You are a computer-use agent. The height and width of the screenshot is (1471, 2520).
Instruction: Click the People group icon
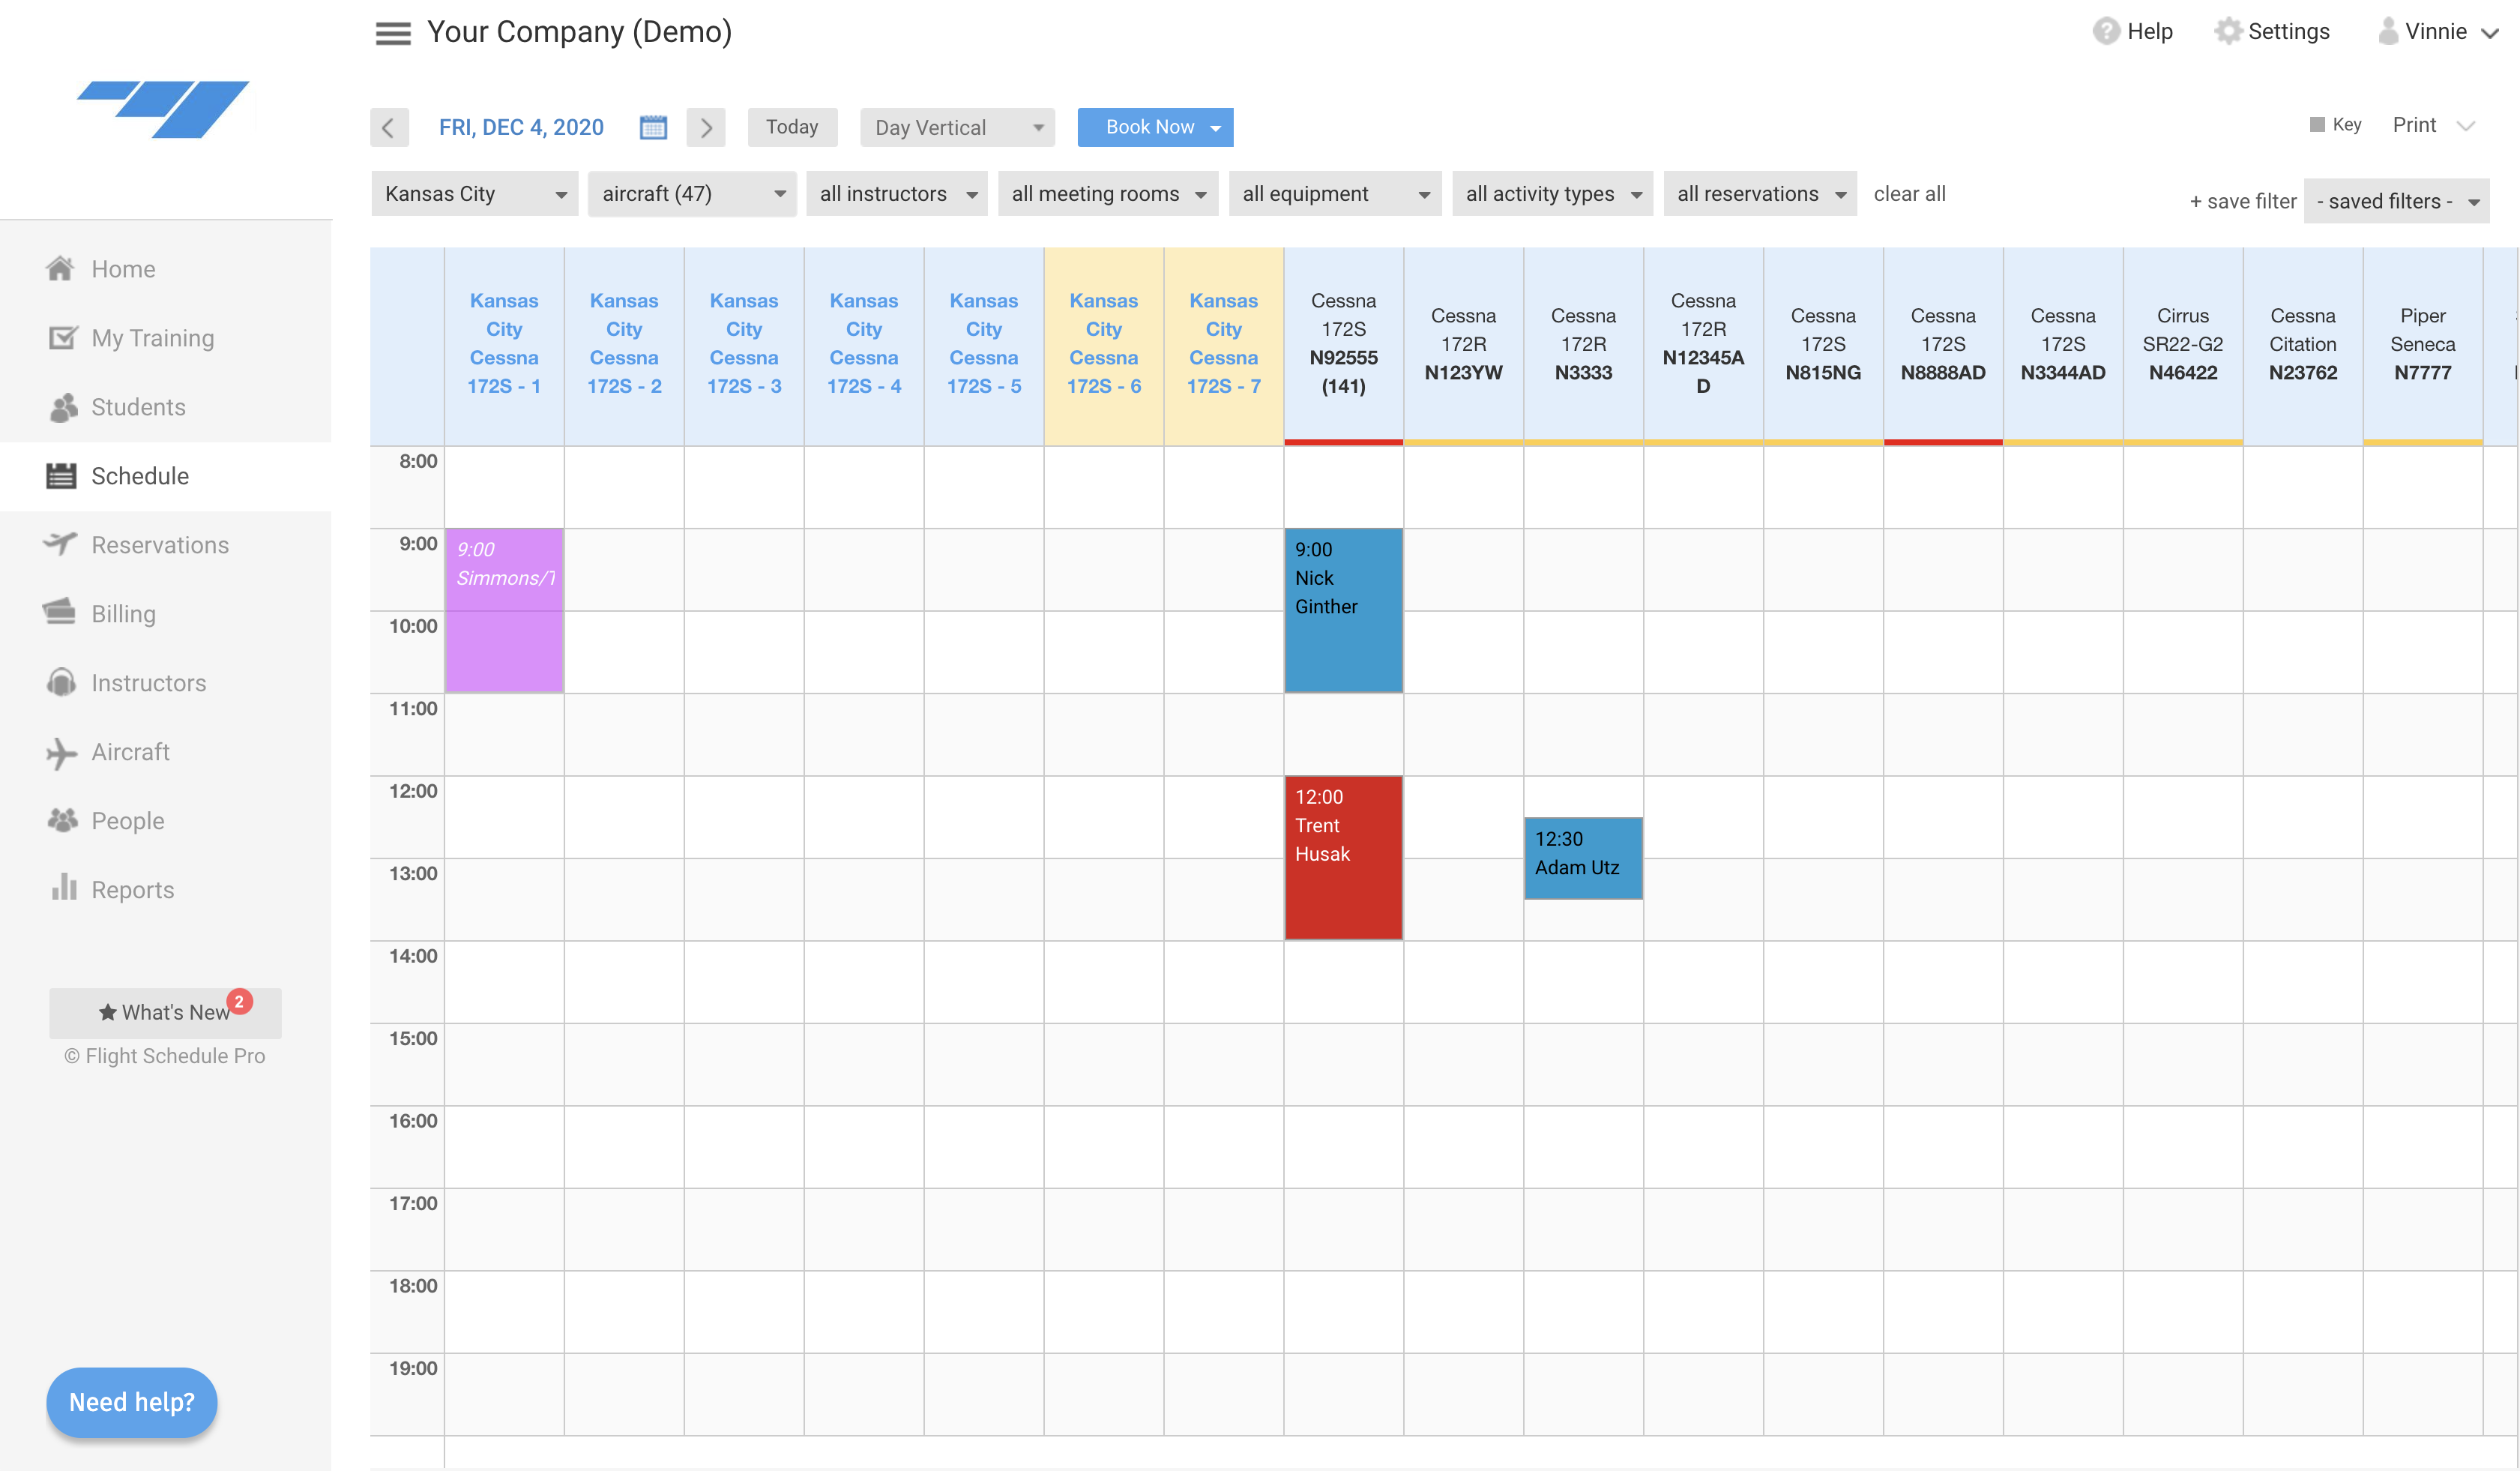tap(62, 820)
